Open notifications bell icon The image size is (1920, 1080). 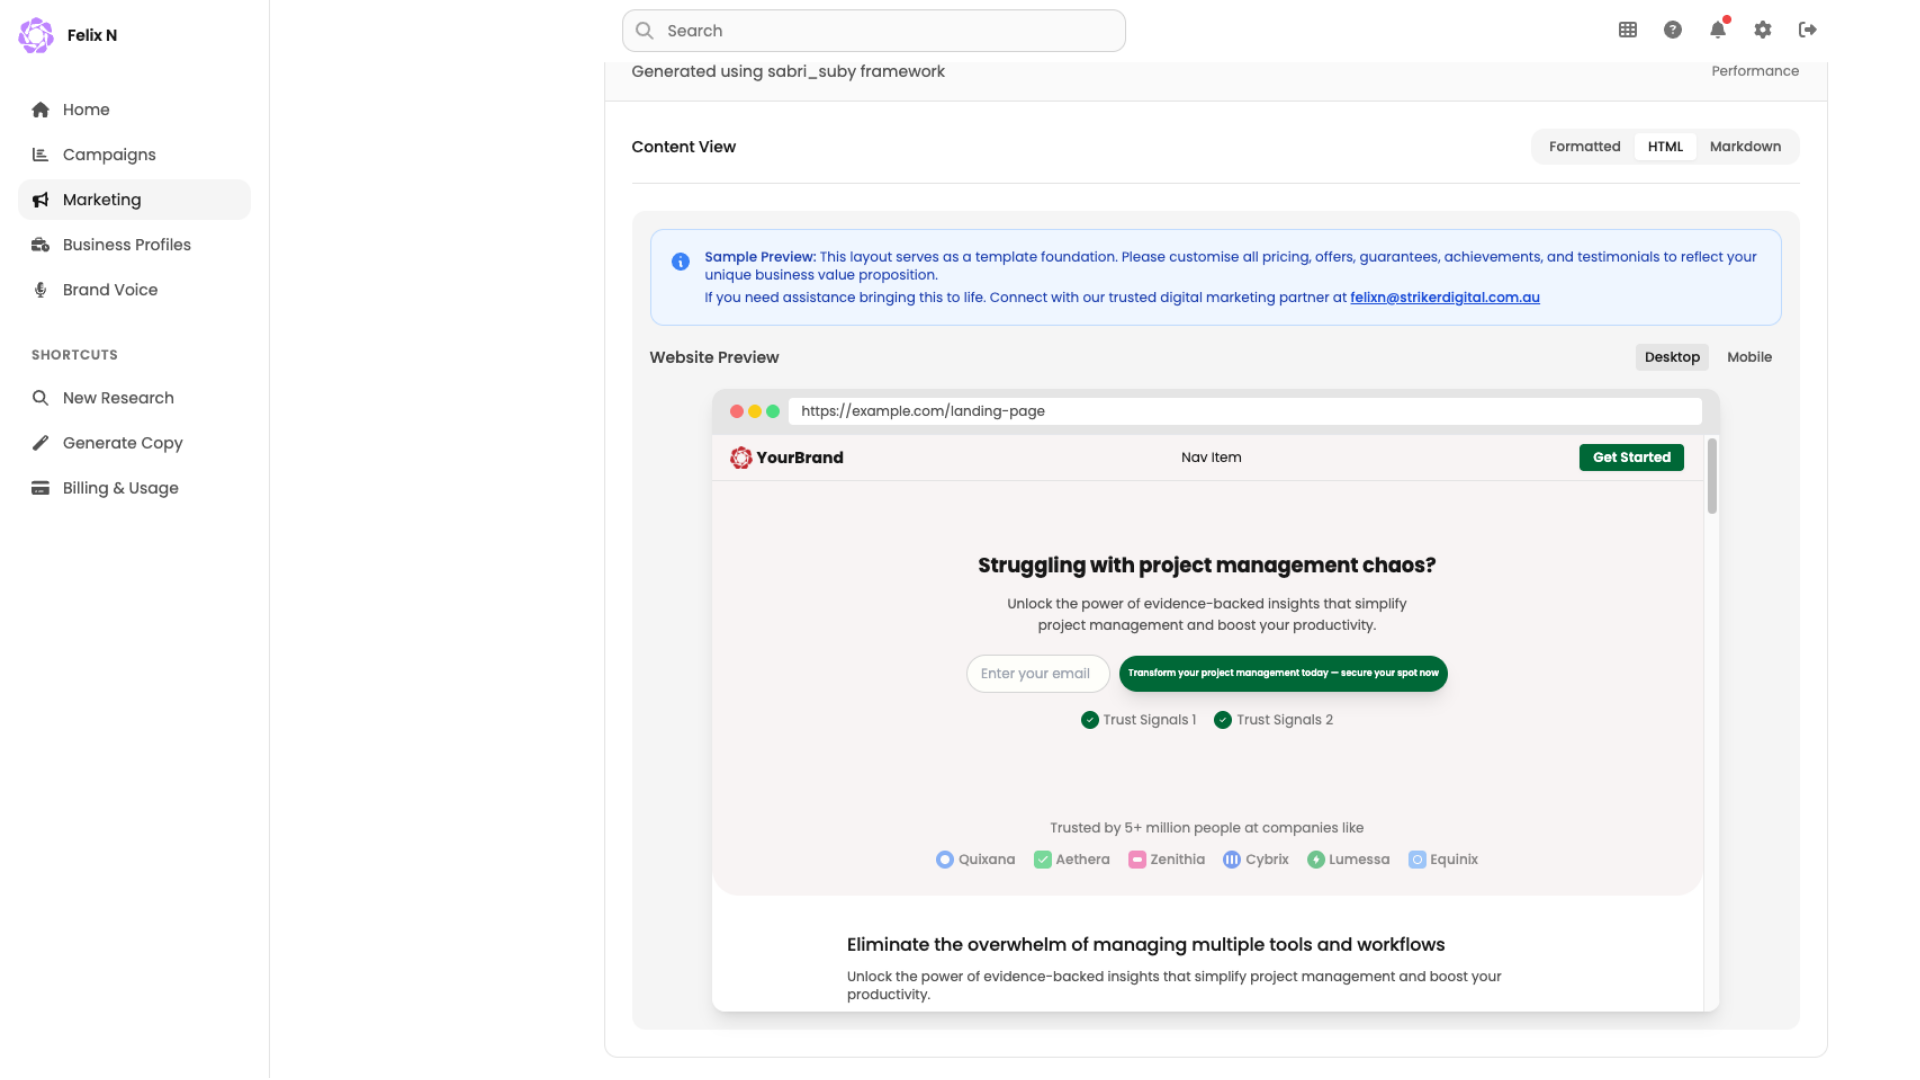point(1717,30)
